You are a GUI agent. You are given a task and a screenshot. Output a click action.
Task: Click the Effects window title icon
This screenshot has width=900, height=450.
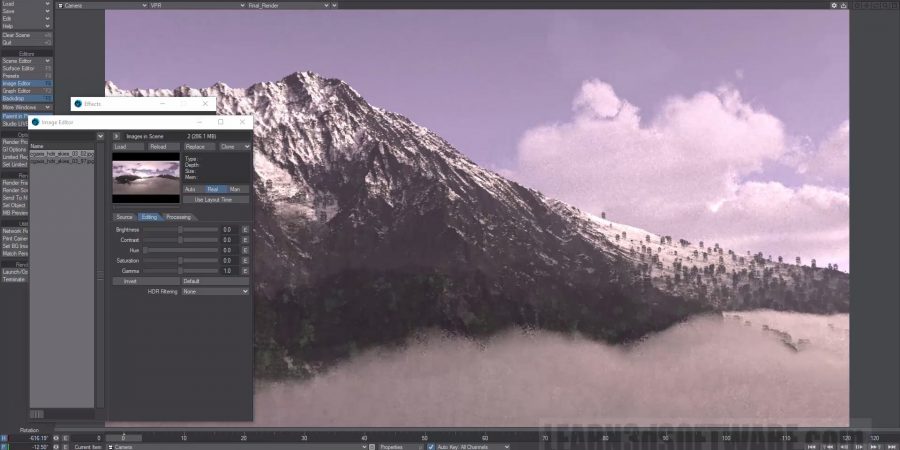point(78,104)
